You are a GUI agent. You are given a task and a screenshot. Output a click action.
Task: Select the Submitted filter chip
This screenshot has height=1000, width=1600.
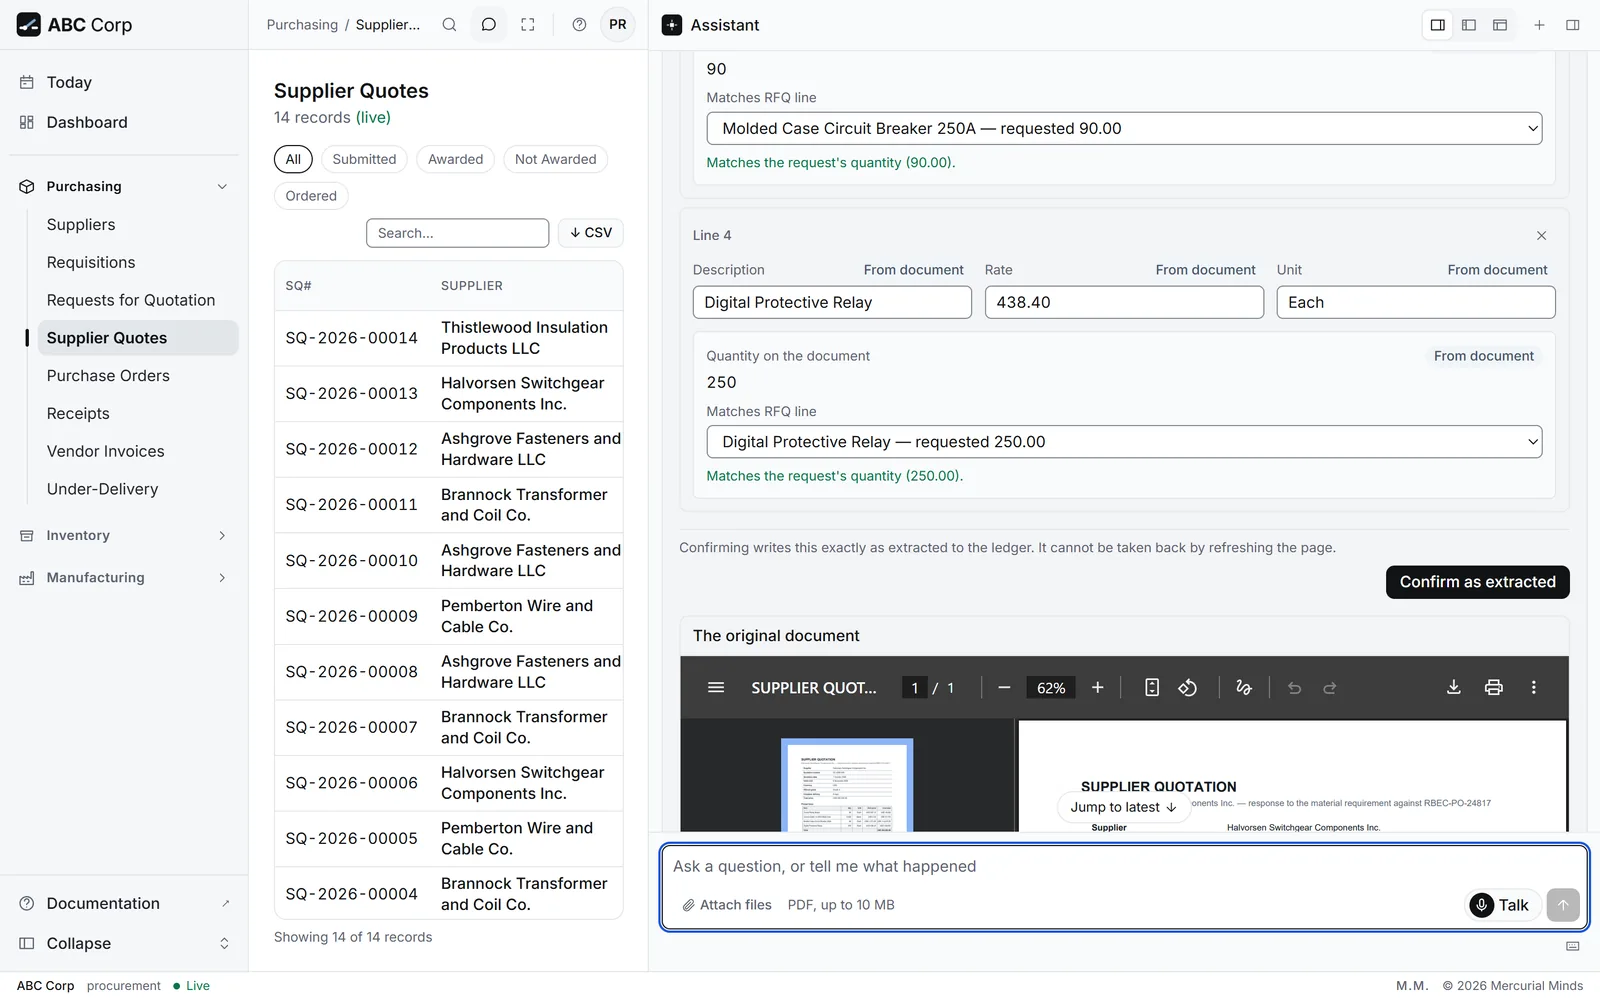pyautogui.click(x=364, y=159)
